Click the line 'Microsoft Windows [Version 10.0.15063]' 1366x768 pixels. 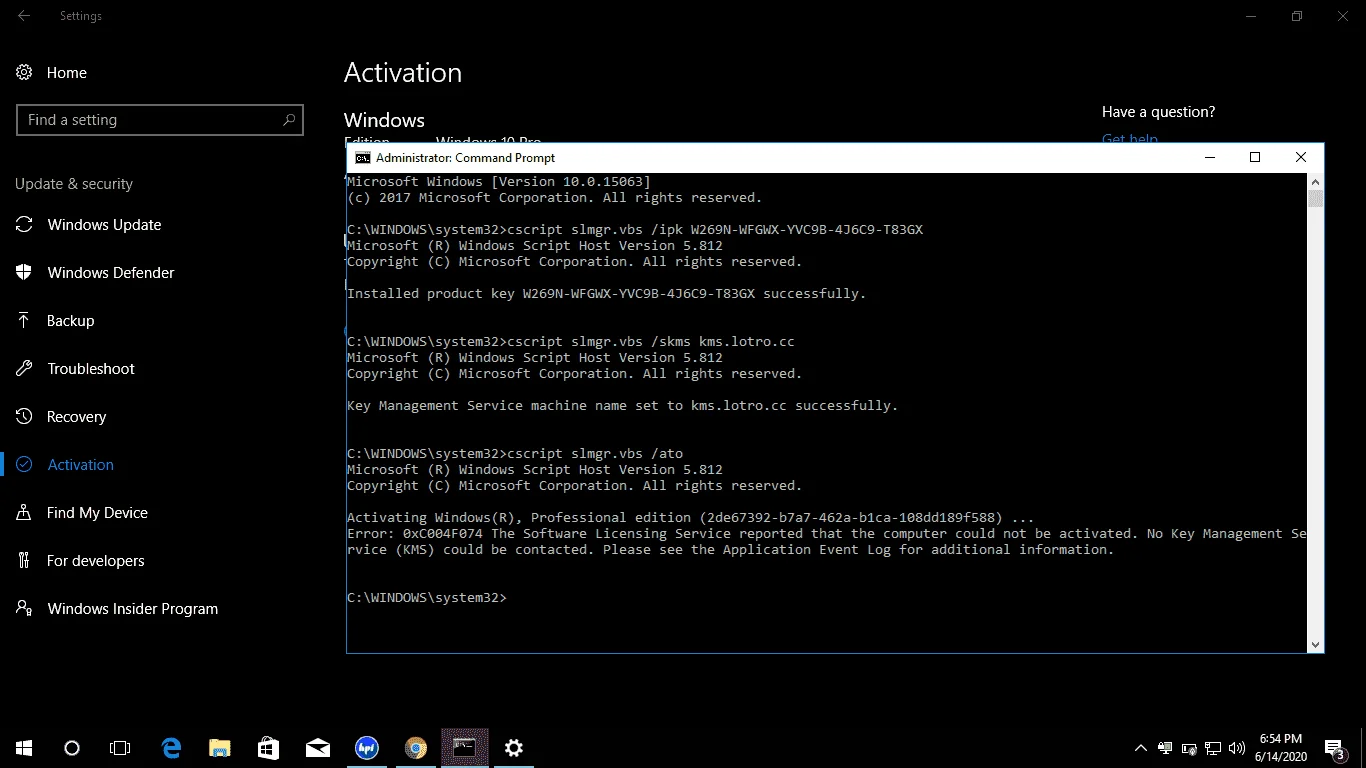[x=498, y=182]
